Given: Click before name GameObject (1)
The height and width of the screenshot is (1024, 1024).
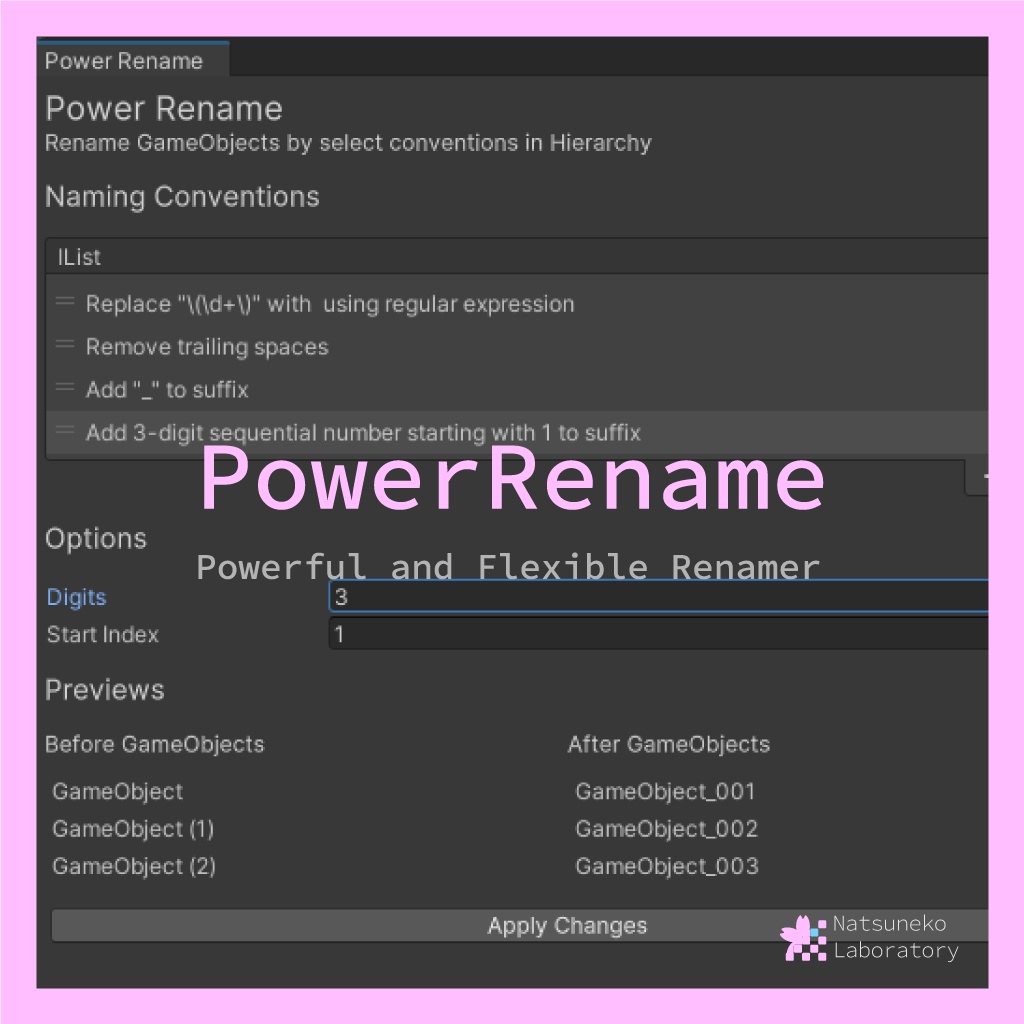Looking at the screenshot, I should pyautogui.click(x=133, y=829).
